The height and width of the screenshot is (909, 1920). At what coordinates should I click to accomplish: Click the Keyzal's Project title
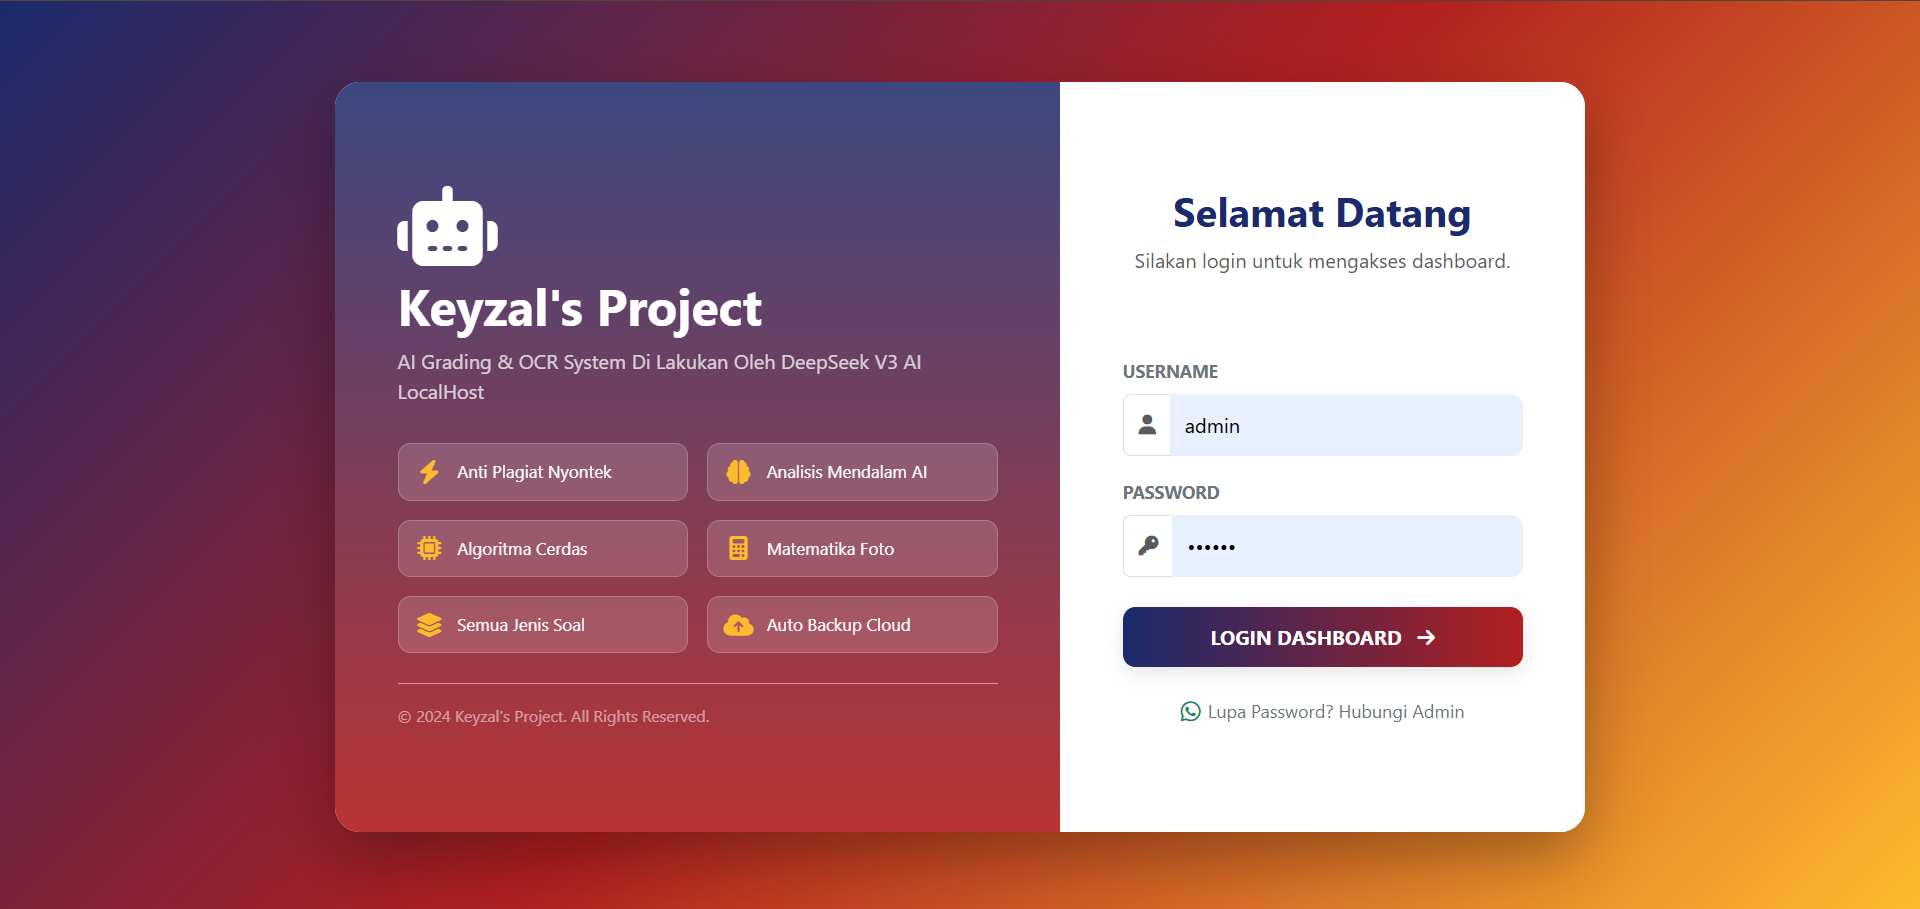580,308
